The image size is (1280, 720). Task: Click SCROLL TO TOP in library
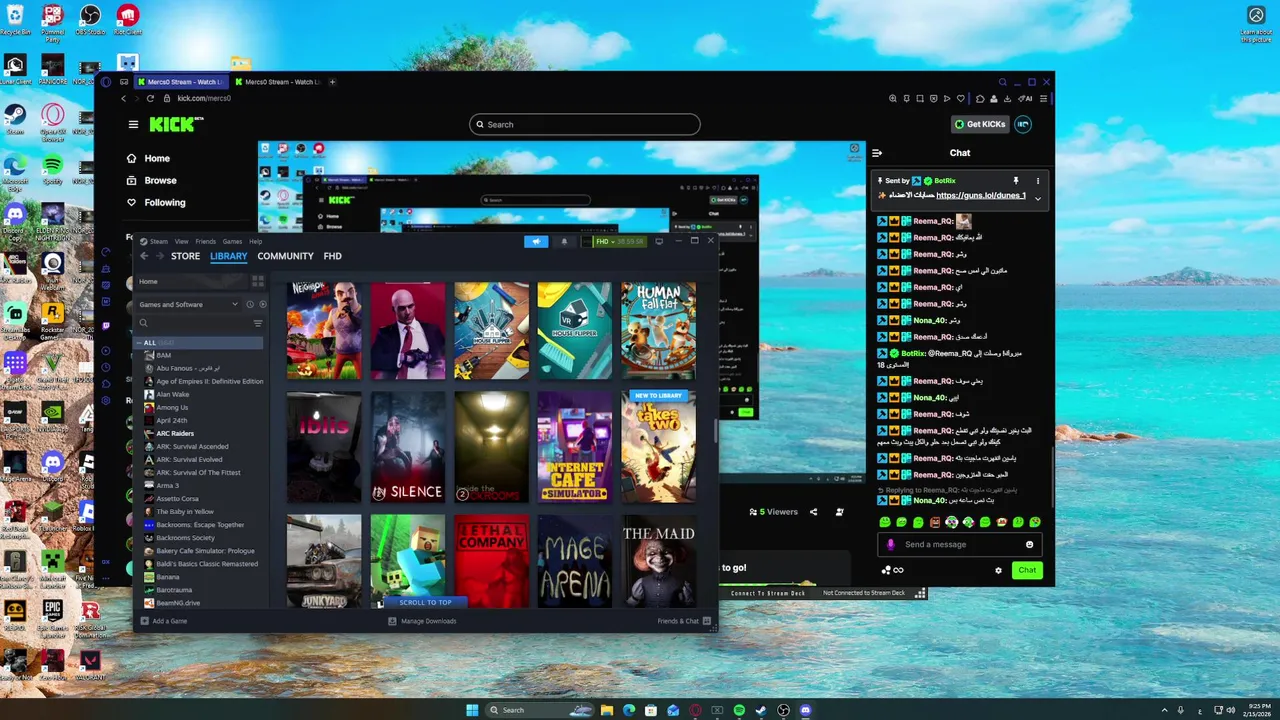[426, 602]
